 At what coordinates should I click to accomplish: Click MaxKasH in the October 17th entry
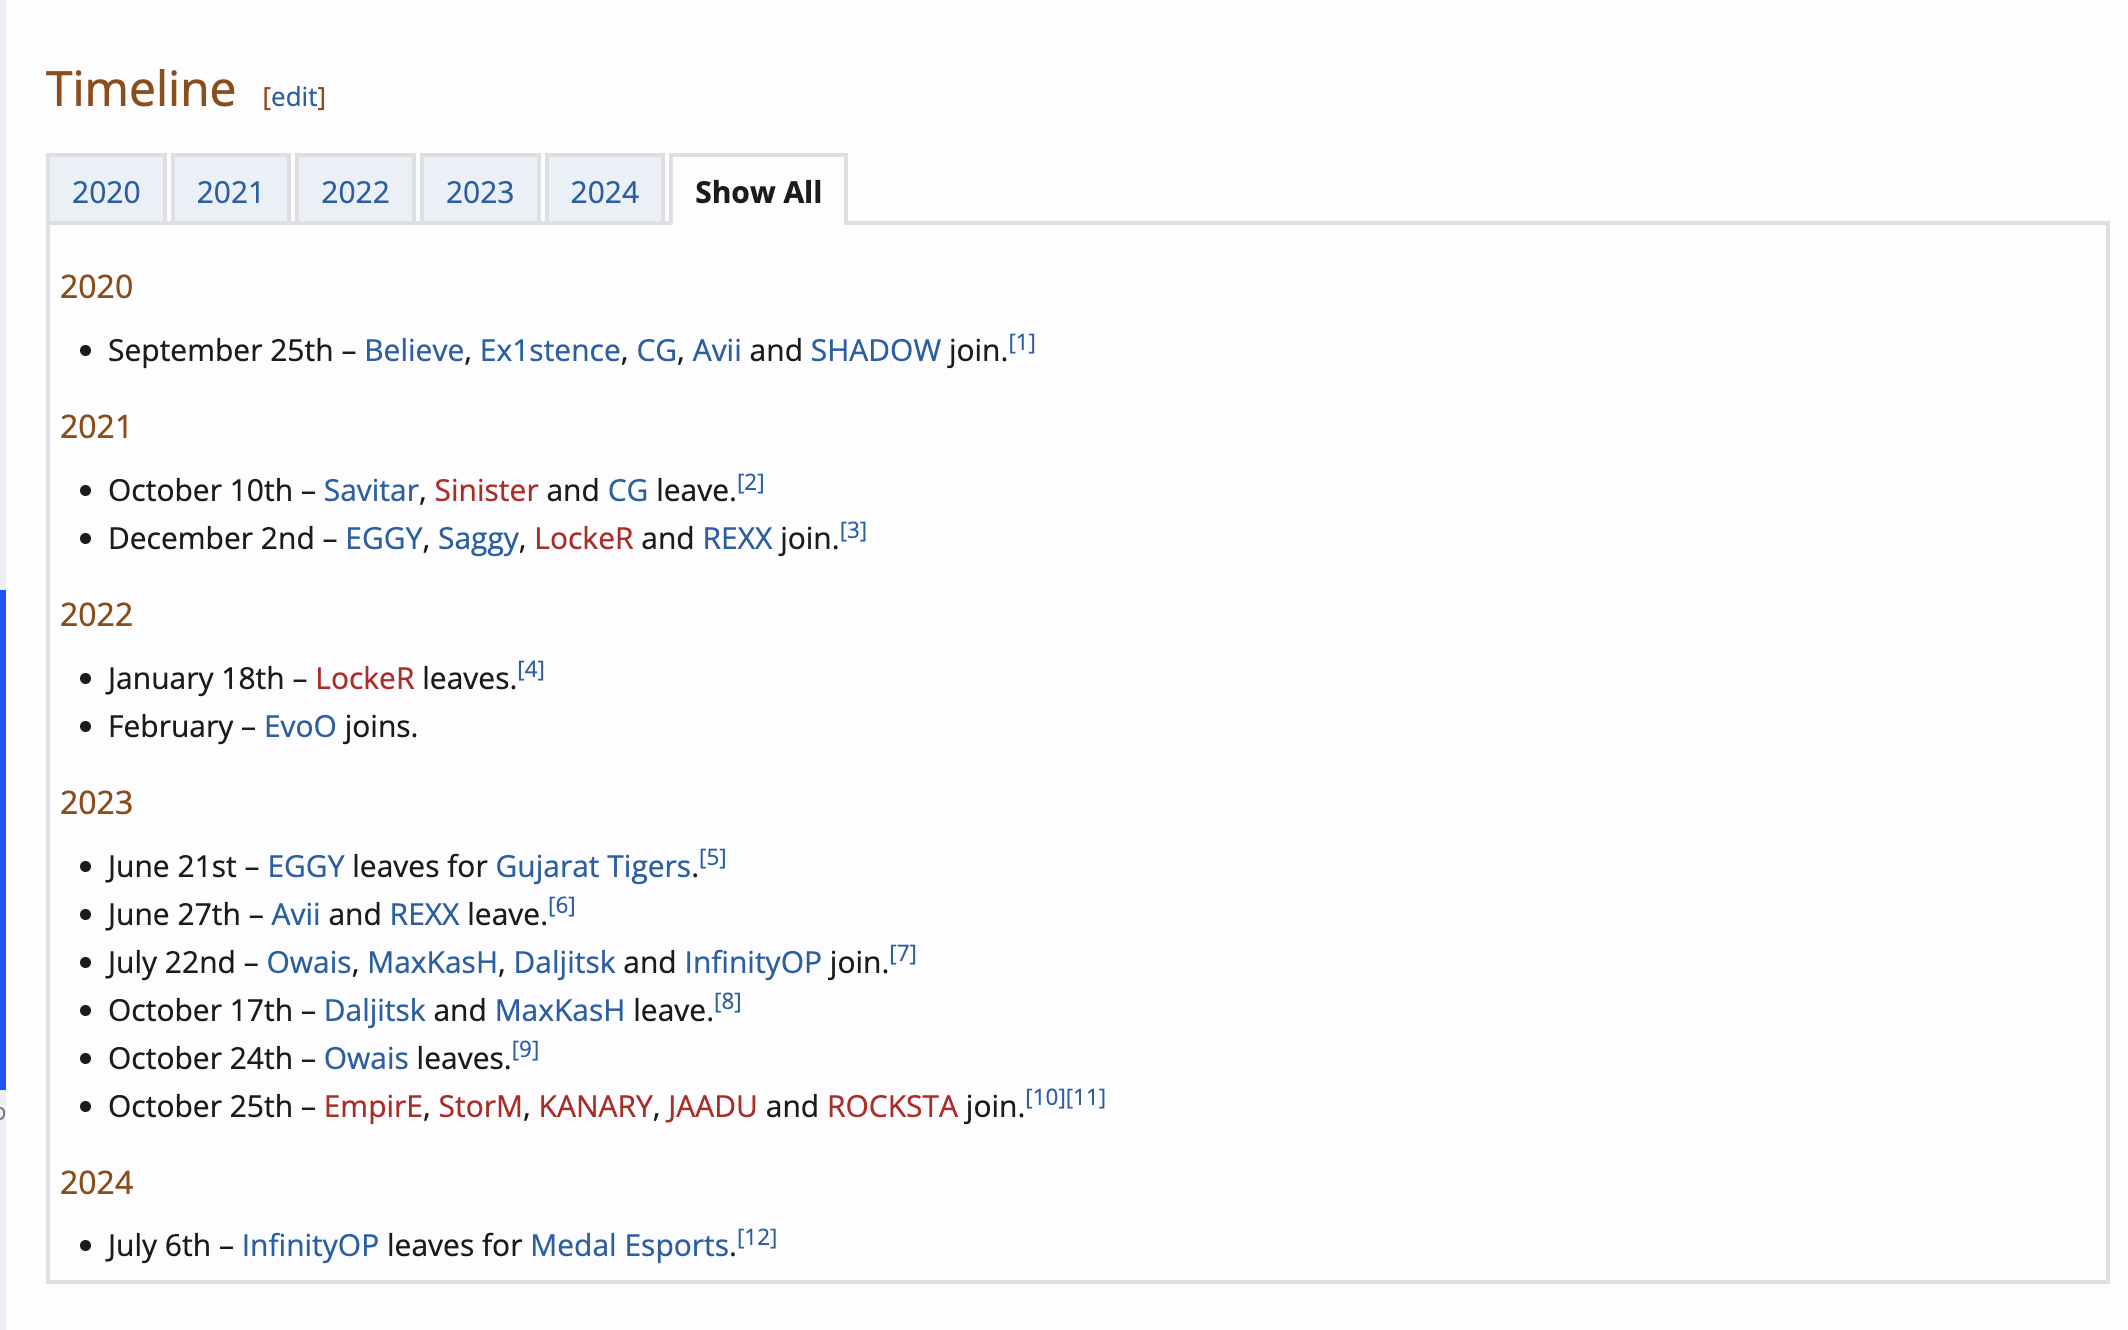click(x=560, y=1010)
